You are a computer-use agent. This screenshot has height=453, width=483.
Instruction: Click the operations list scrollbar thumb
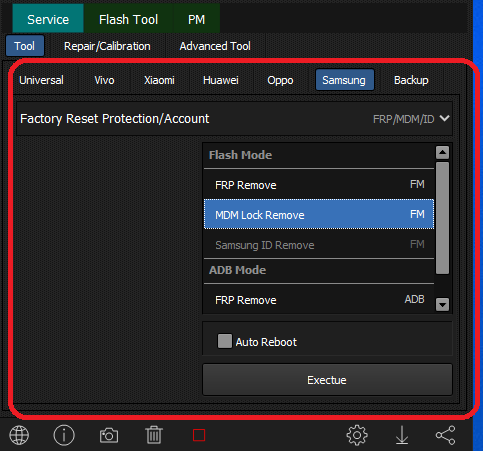click(442, 218)
